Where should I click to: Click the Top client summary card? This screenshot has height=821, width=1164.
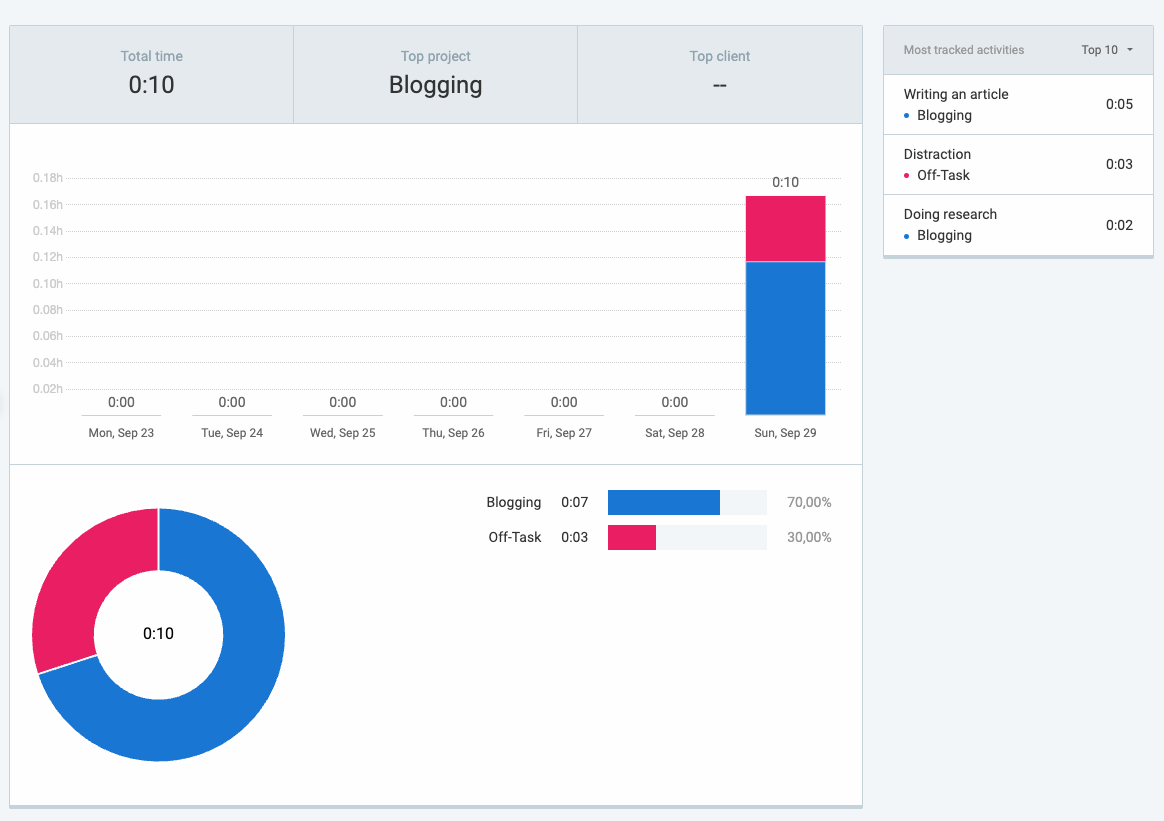click(x=719, y=74)
